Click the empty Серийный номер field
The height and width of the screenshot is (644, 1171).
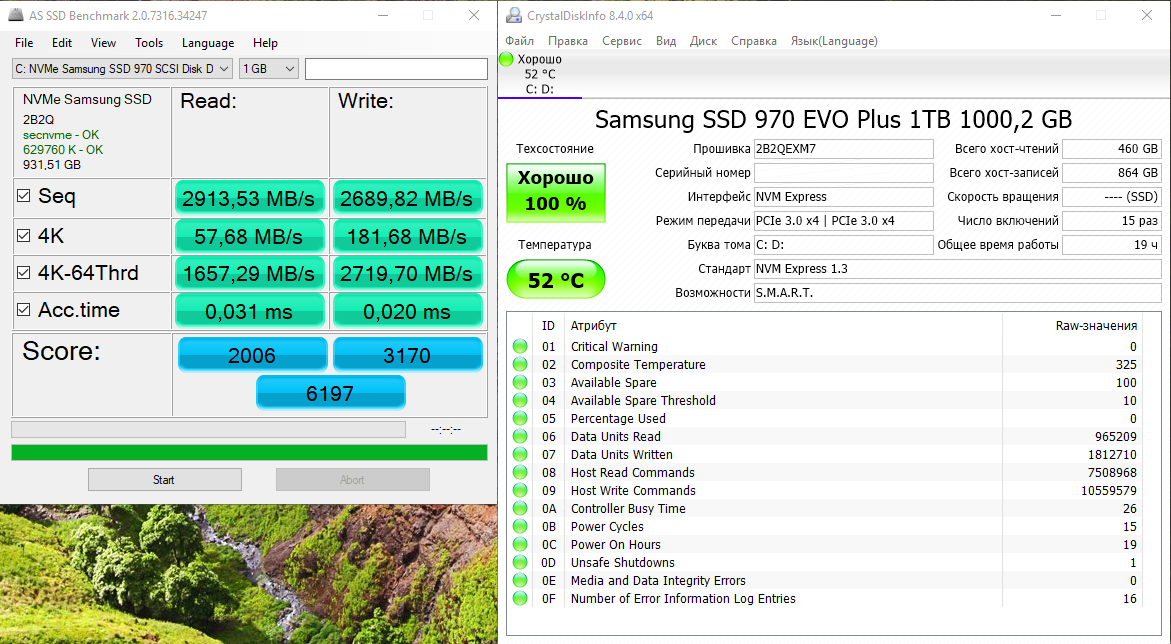point(843,173)
